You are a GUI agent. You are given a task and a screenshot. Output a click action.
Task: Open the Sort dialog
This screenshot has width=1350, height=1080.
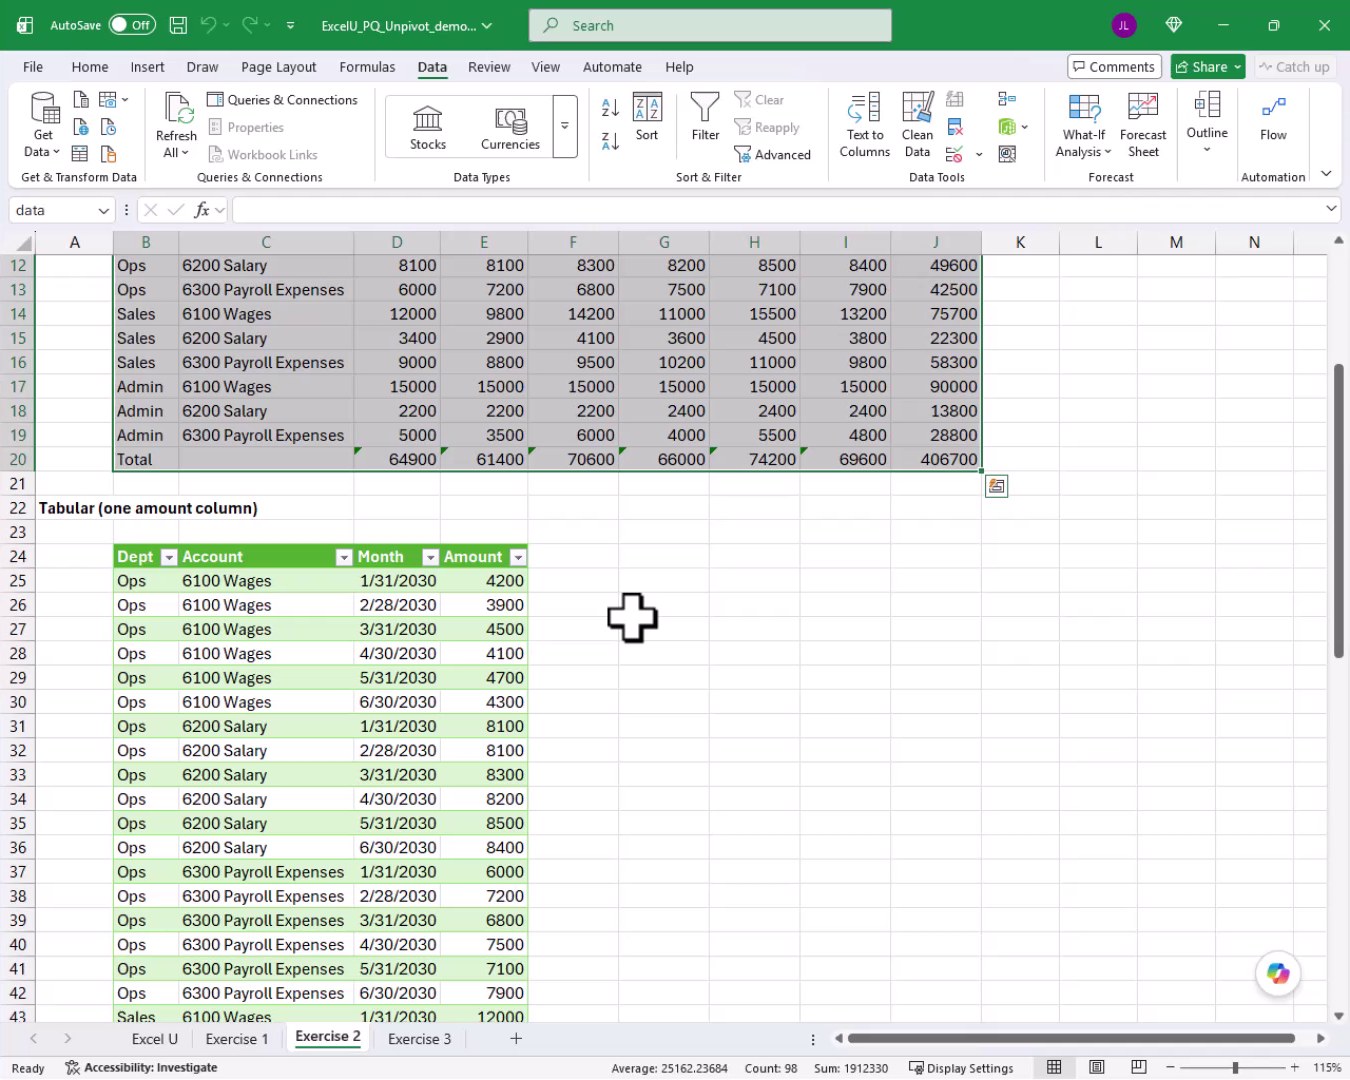(647, 117)
